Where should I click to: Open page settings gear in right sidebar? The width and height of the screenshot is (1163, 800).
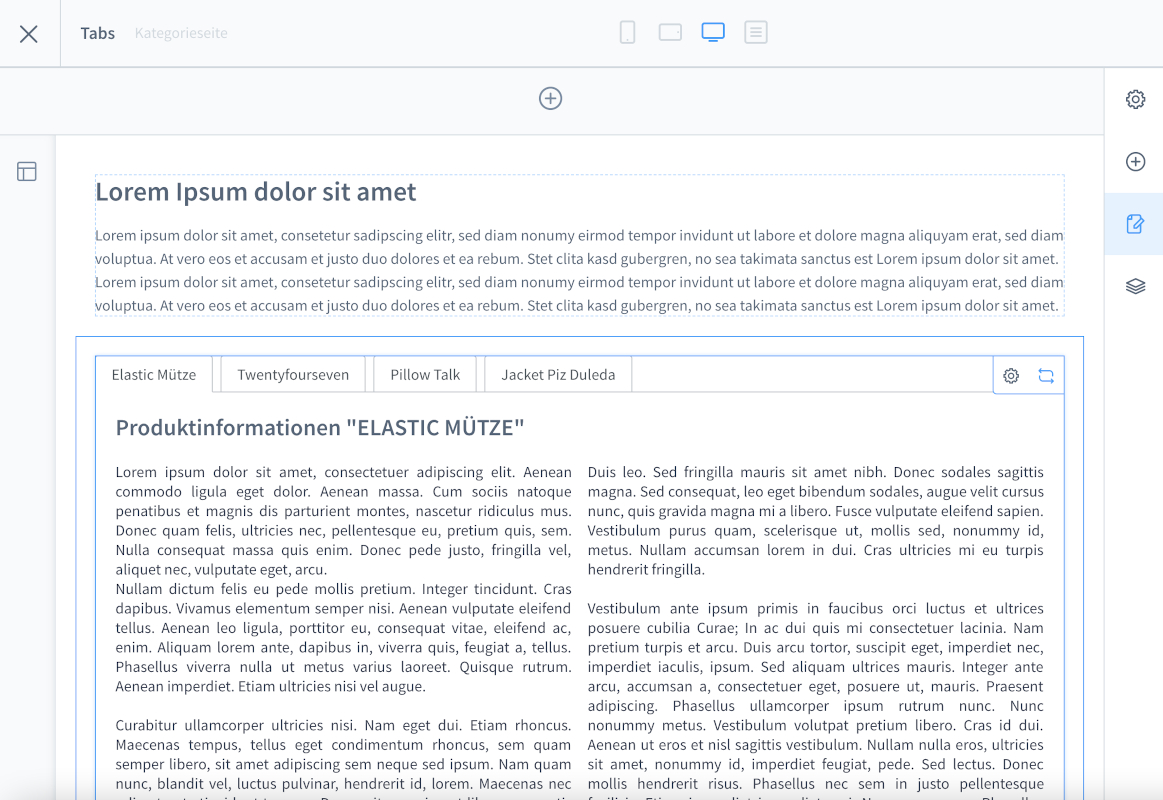1135,99
